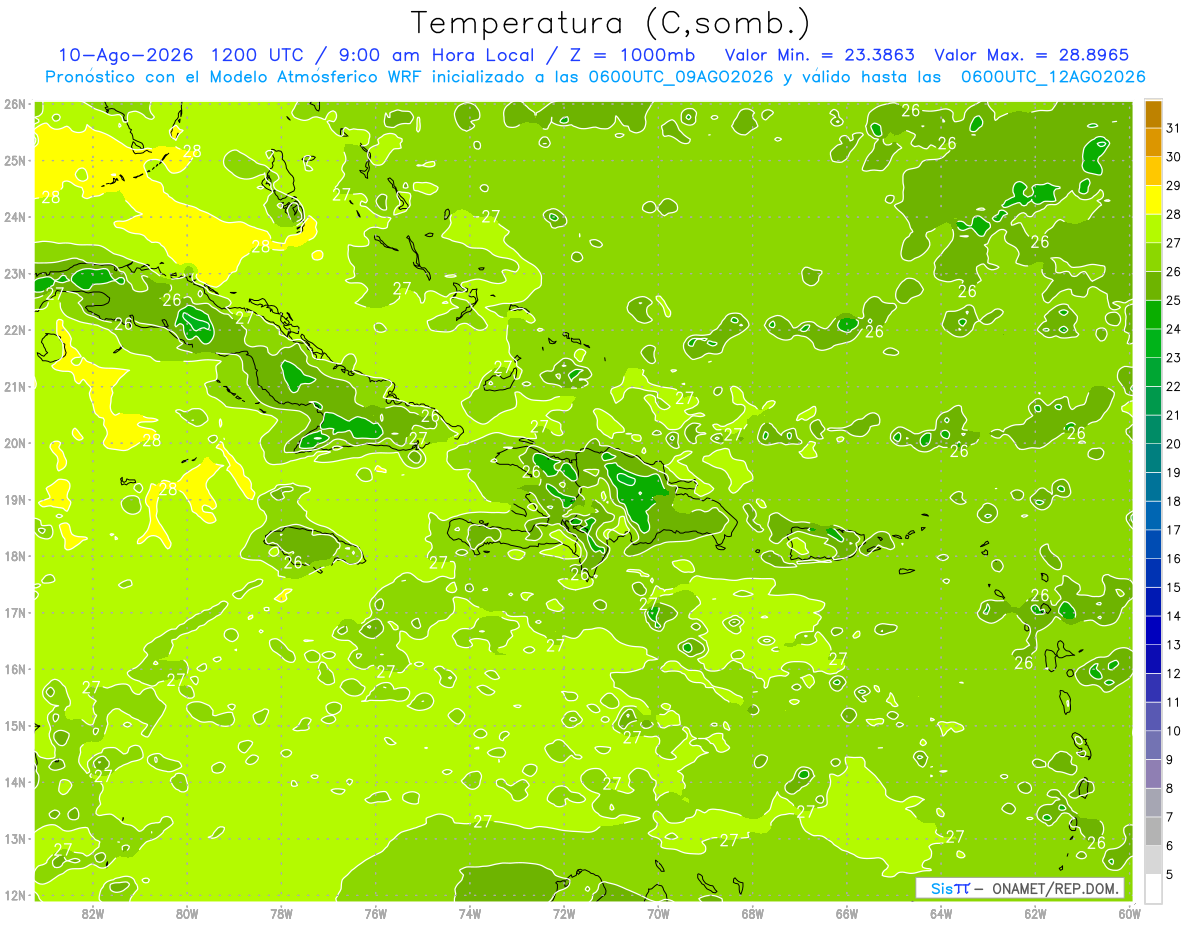Screen dimensions: 1200x927
Task: Click the longitude axis label 64W
Action: point(940,913)
